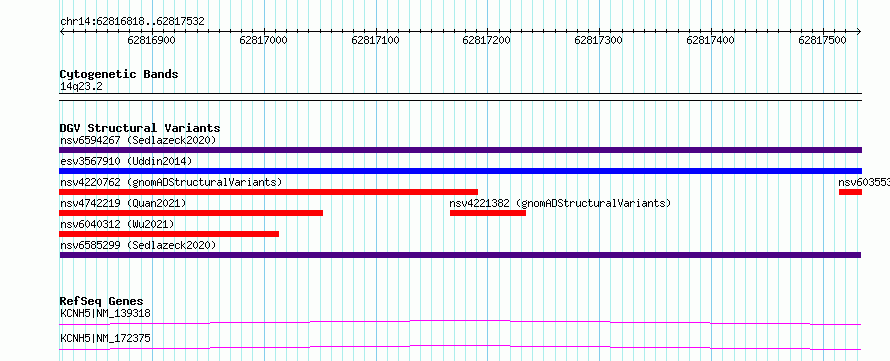The image size is (890, 361).
Task: Click the red bar for nsv4221382
Action: (488, 213)
